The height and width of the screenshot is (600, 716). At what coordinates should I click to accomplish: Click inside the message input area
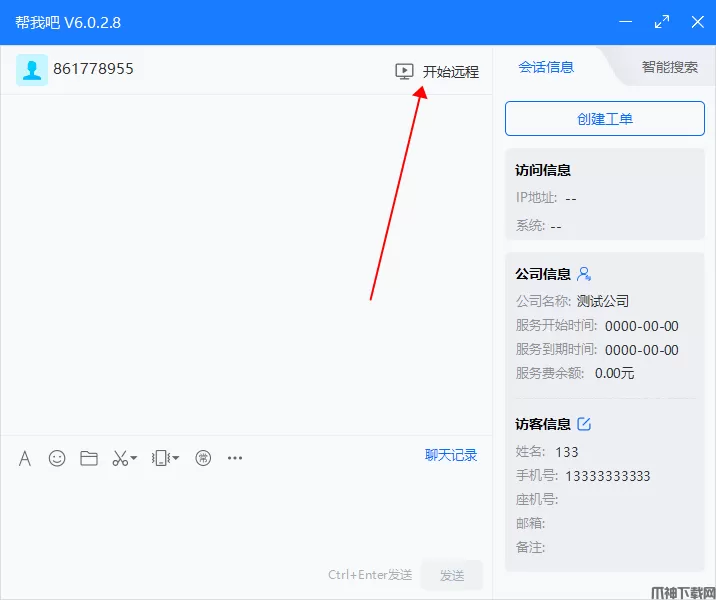coord(245,515)
